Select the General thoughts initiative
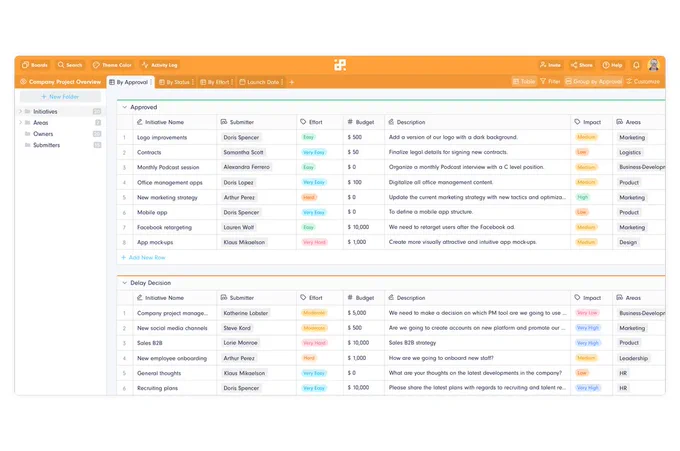 click(159, 373)
